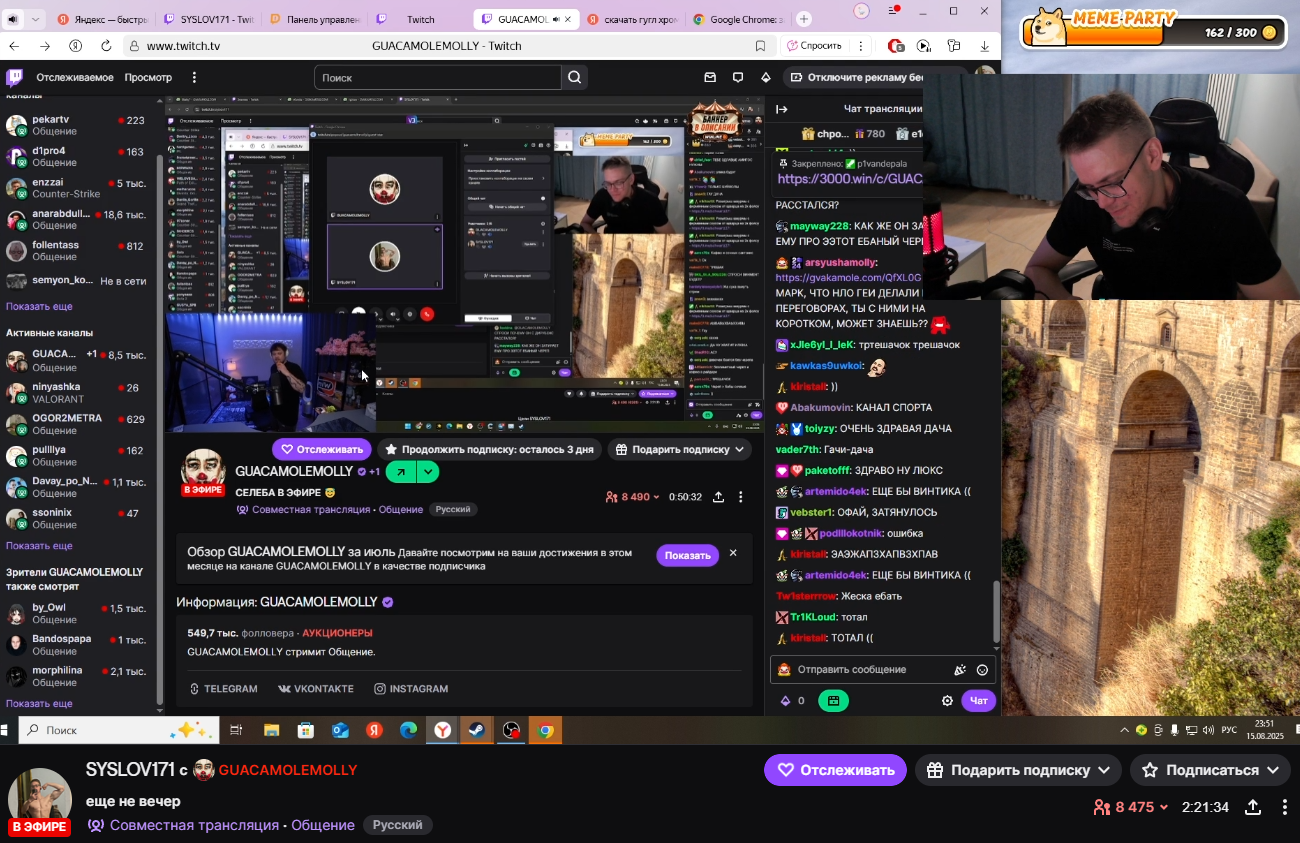Click the purple Чат send button
The image size is (1300, 843).
[979, 701]
